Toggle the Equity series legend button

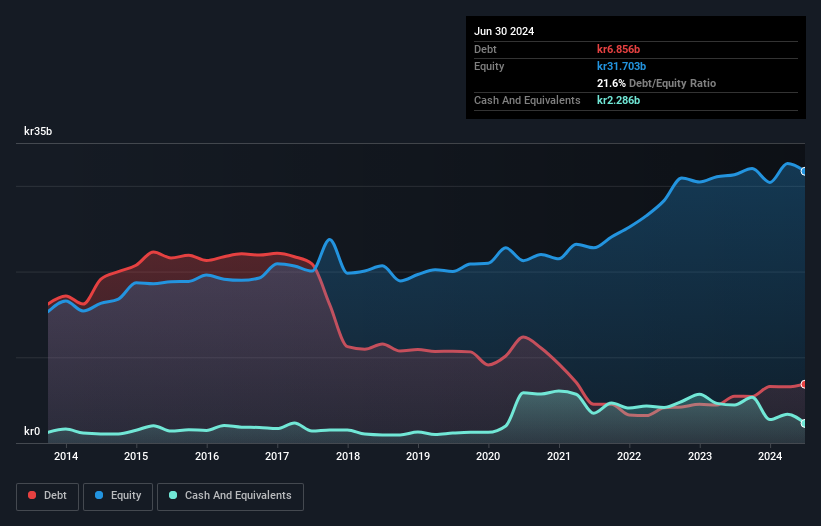(x=118, y=496)
